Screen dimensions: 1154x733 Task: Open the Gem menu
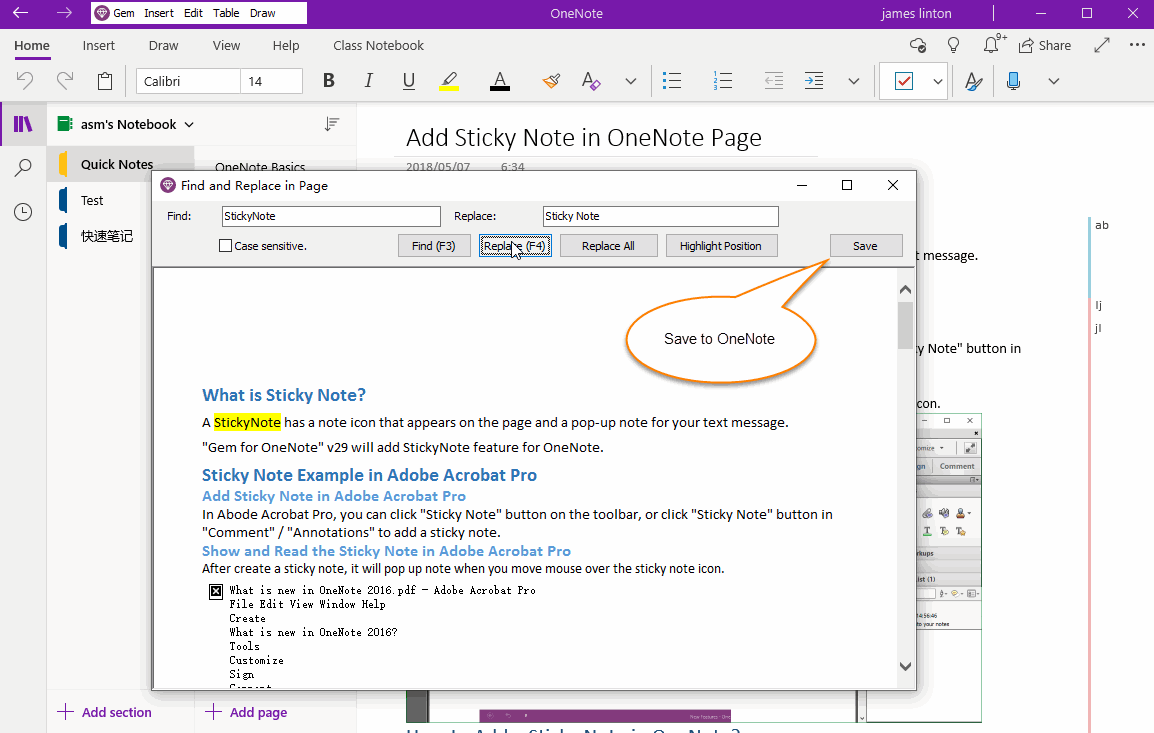124,13
